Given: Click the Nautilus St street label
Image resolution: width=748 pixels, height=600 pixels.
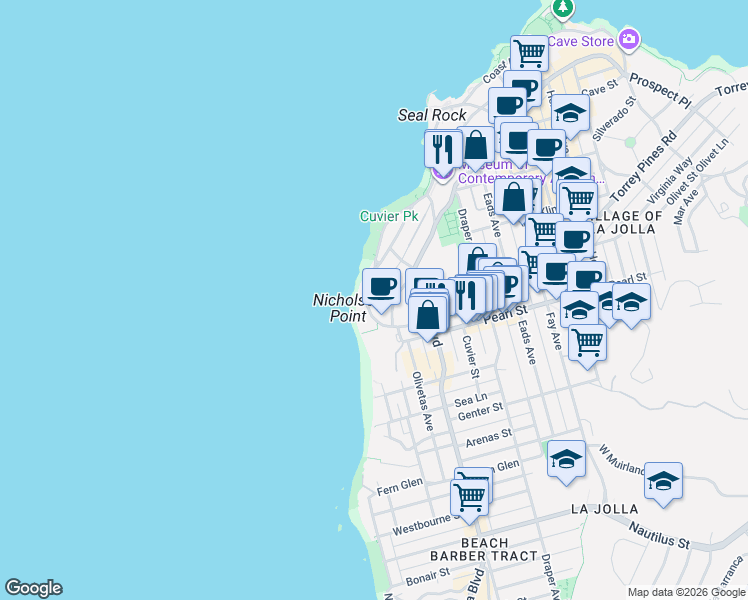Looking at the screenshot, I should [x=659, y=535].
